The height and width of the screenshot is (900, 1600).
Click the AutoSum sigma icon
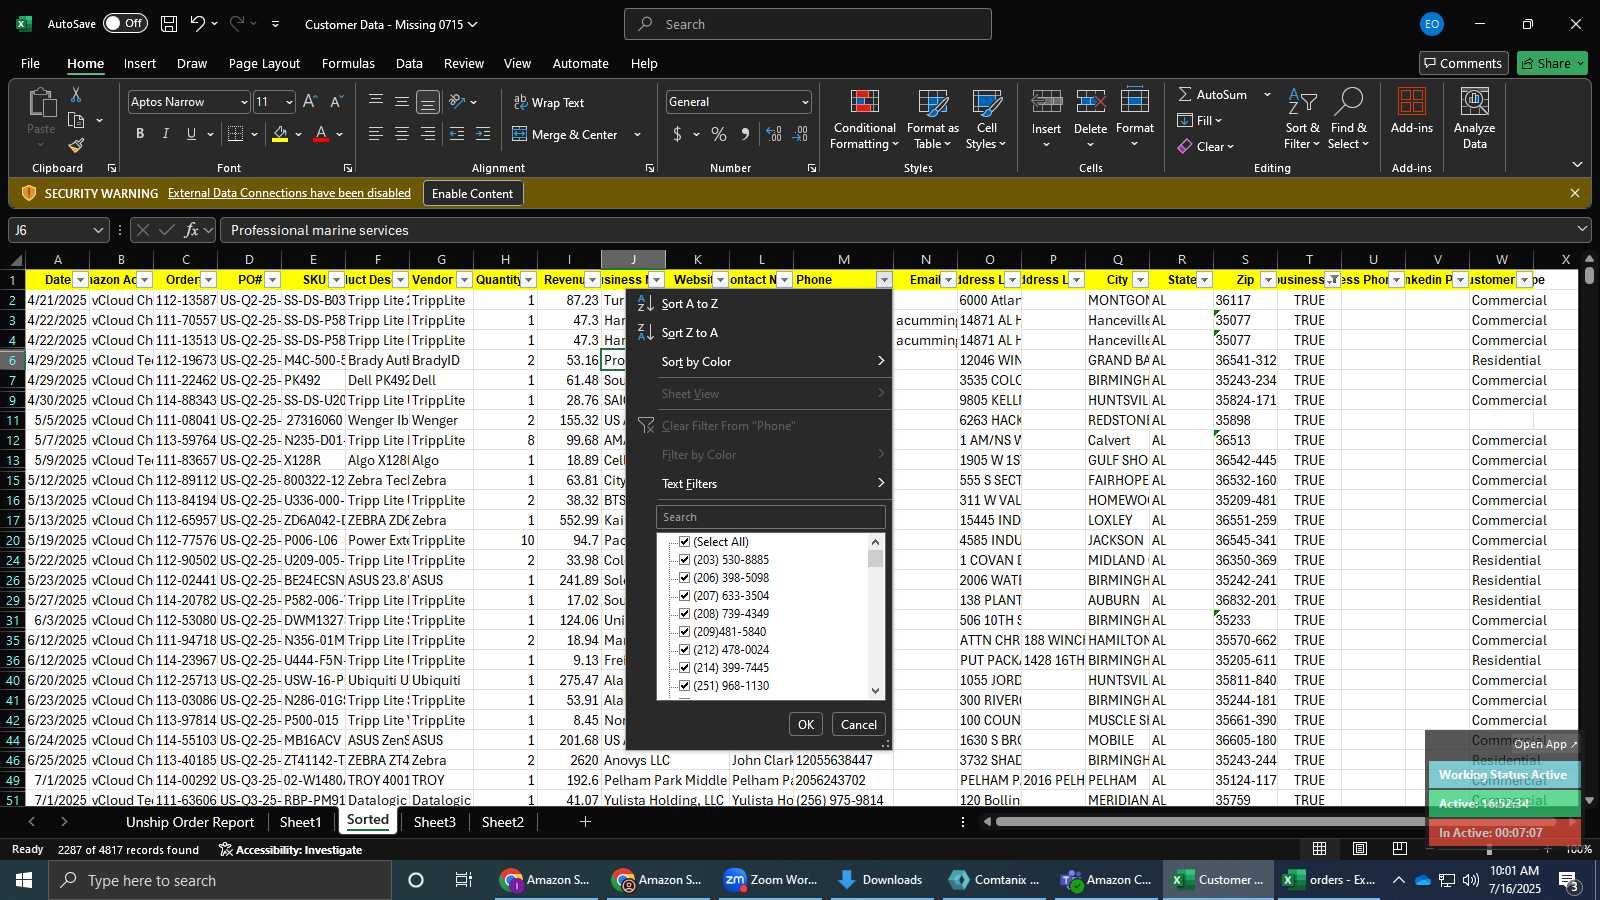[1185, 94]
